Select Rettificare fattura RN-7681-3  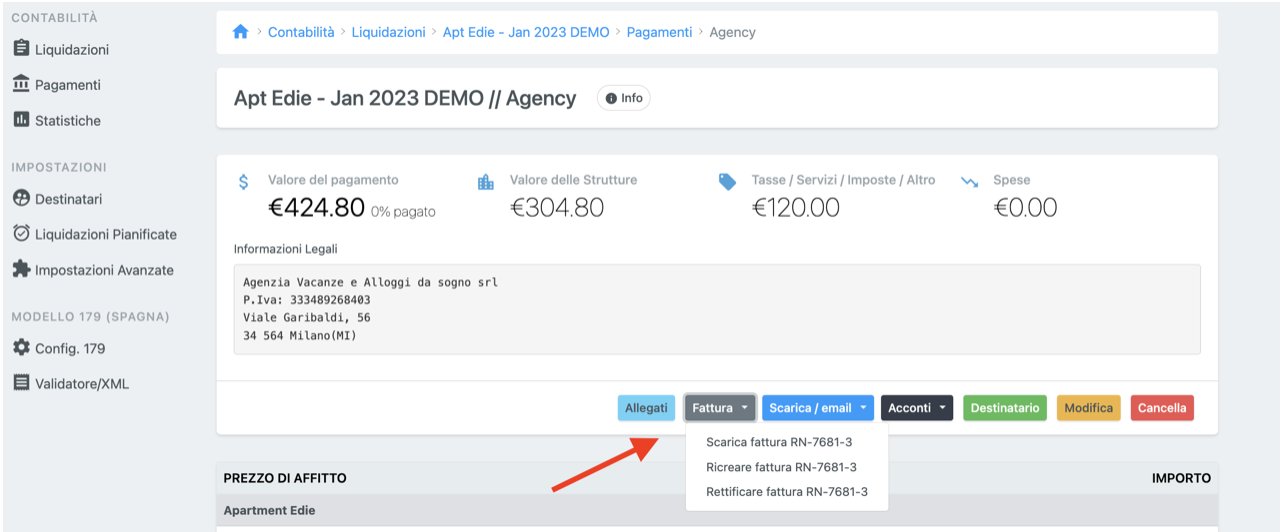tap(786, 492)
